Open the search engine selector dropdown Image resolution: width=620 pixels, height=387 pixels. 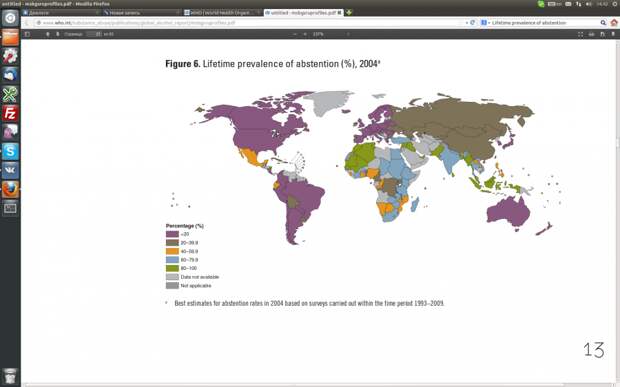[x=485, y=23]
